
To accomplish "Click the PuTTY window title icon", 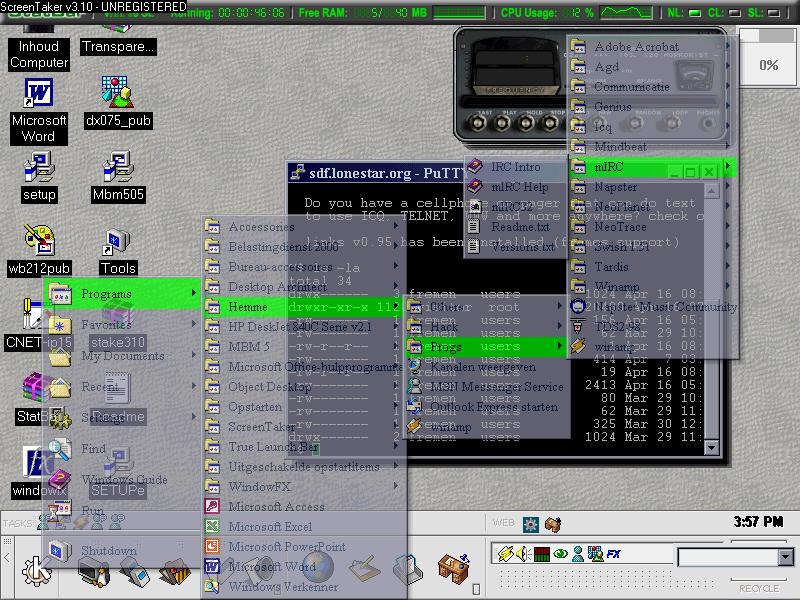I will pos(297,173).
